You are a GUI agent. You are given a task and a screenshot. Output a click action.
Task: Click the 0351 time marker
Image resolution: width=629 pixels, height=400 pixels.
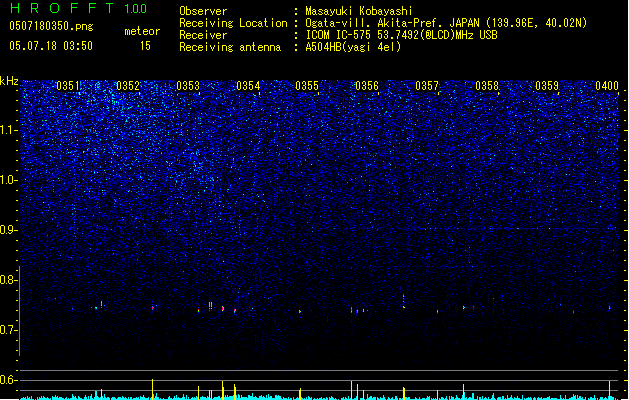68,86
